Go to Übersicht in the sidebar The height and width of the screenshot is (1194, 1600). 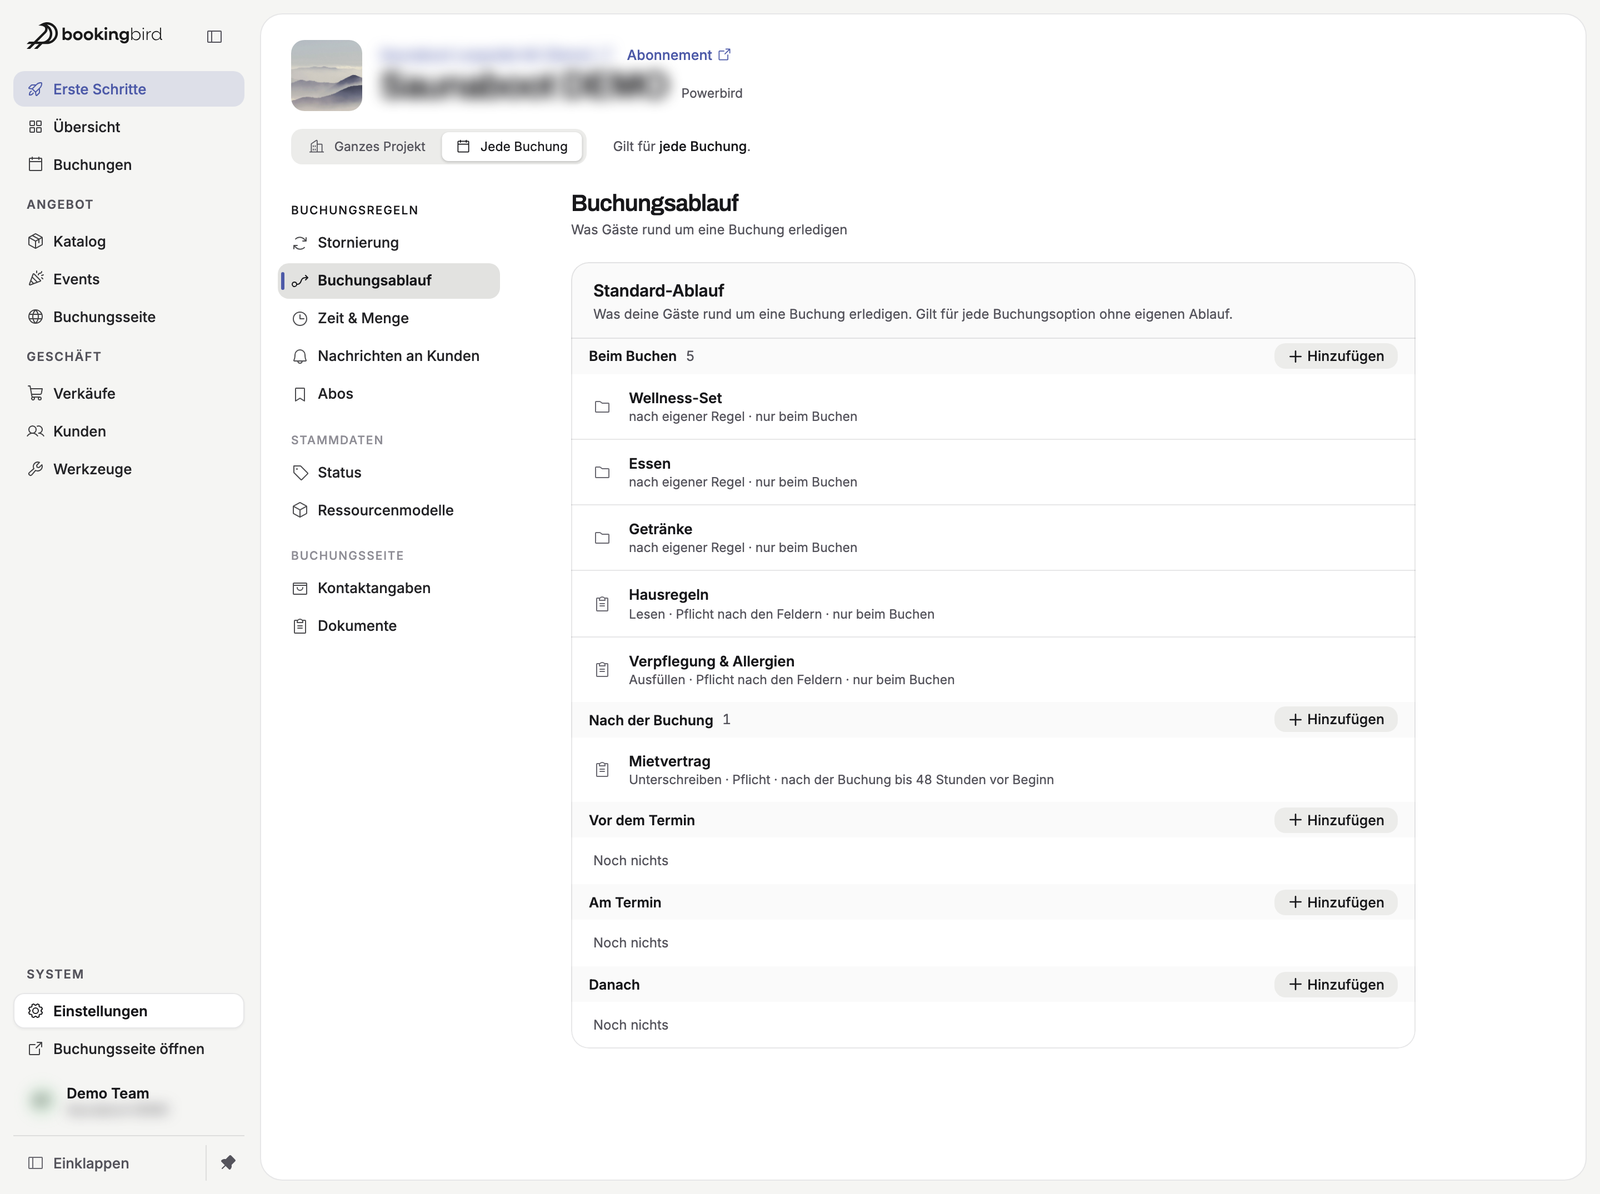pyautogui.click(x=129, y=127)
